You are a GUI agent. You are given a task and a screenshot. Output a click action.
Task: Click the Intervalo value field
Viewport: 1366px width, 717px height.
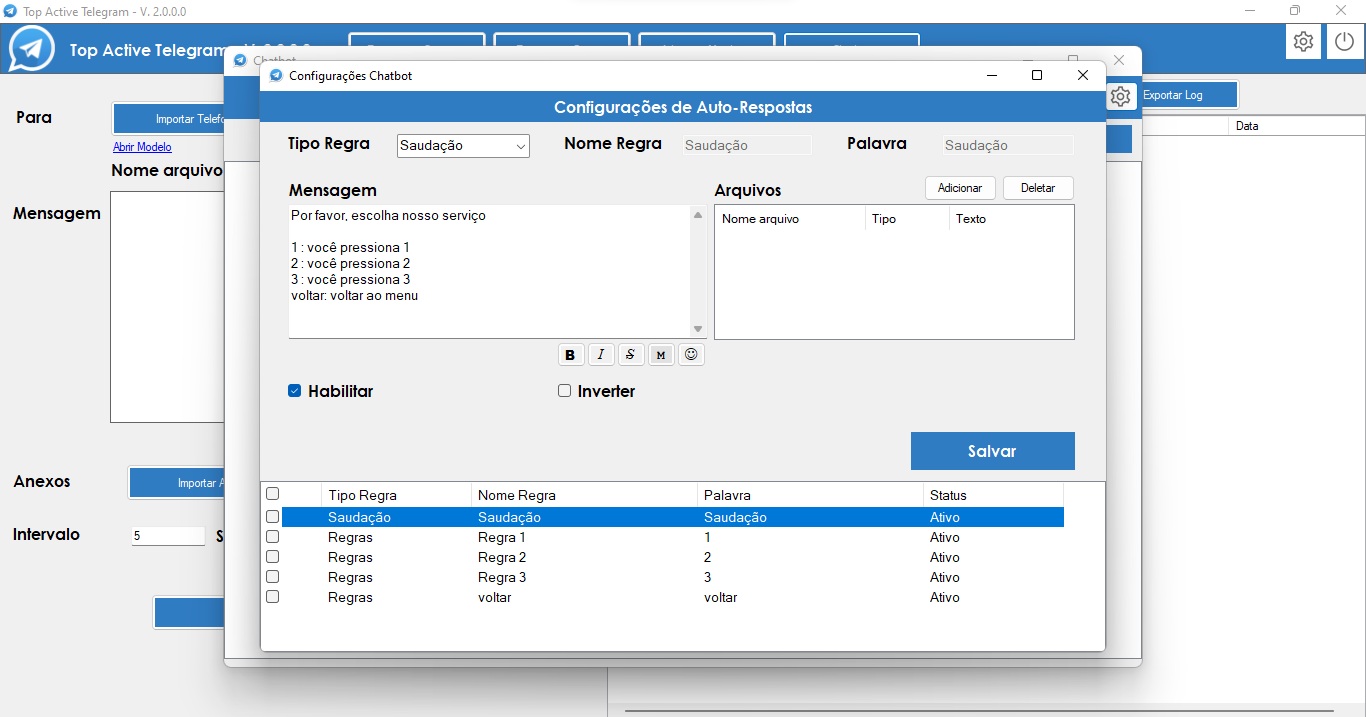(x=168, y=536)
